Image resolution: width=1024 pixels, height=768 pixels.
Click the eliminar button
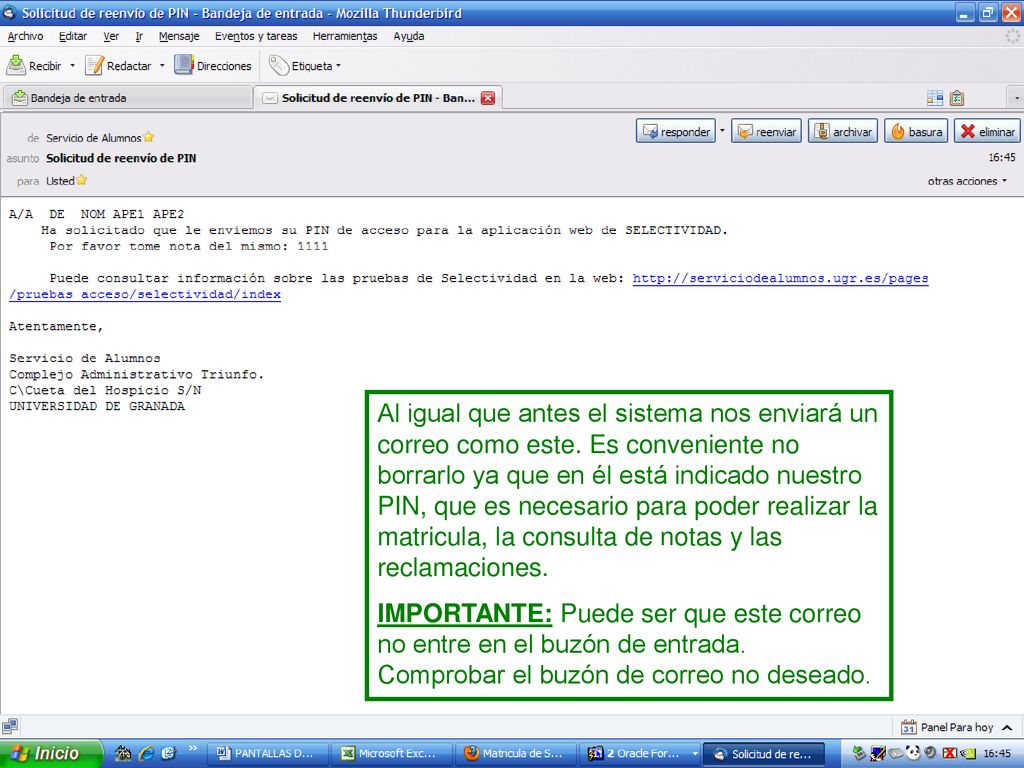tap(987, 131)
